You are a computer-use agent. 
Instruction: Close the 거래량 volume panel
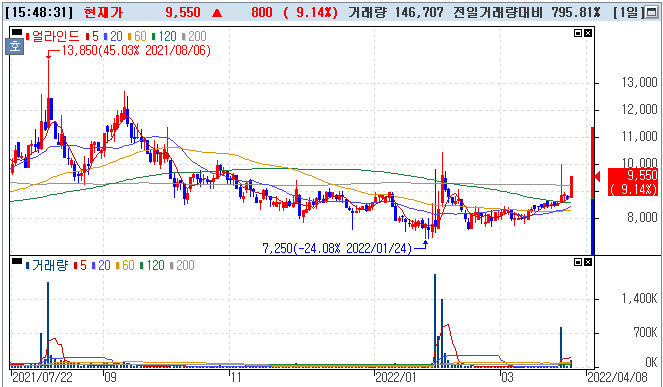coord(588,262)
